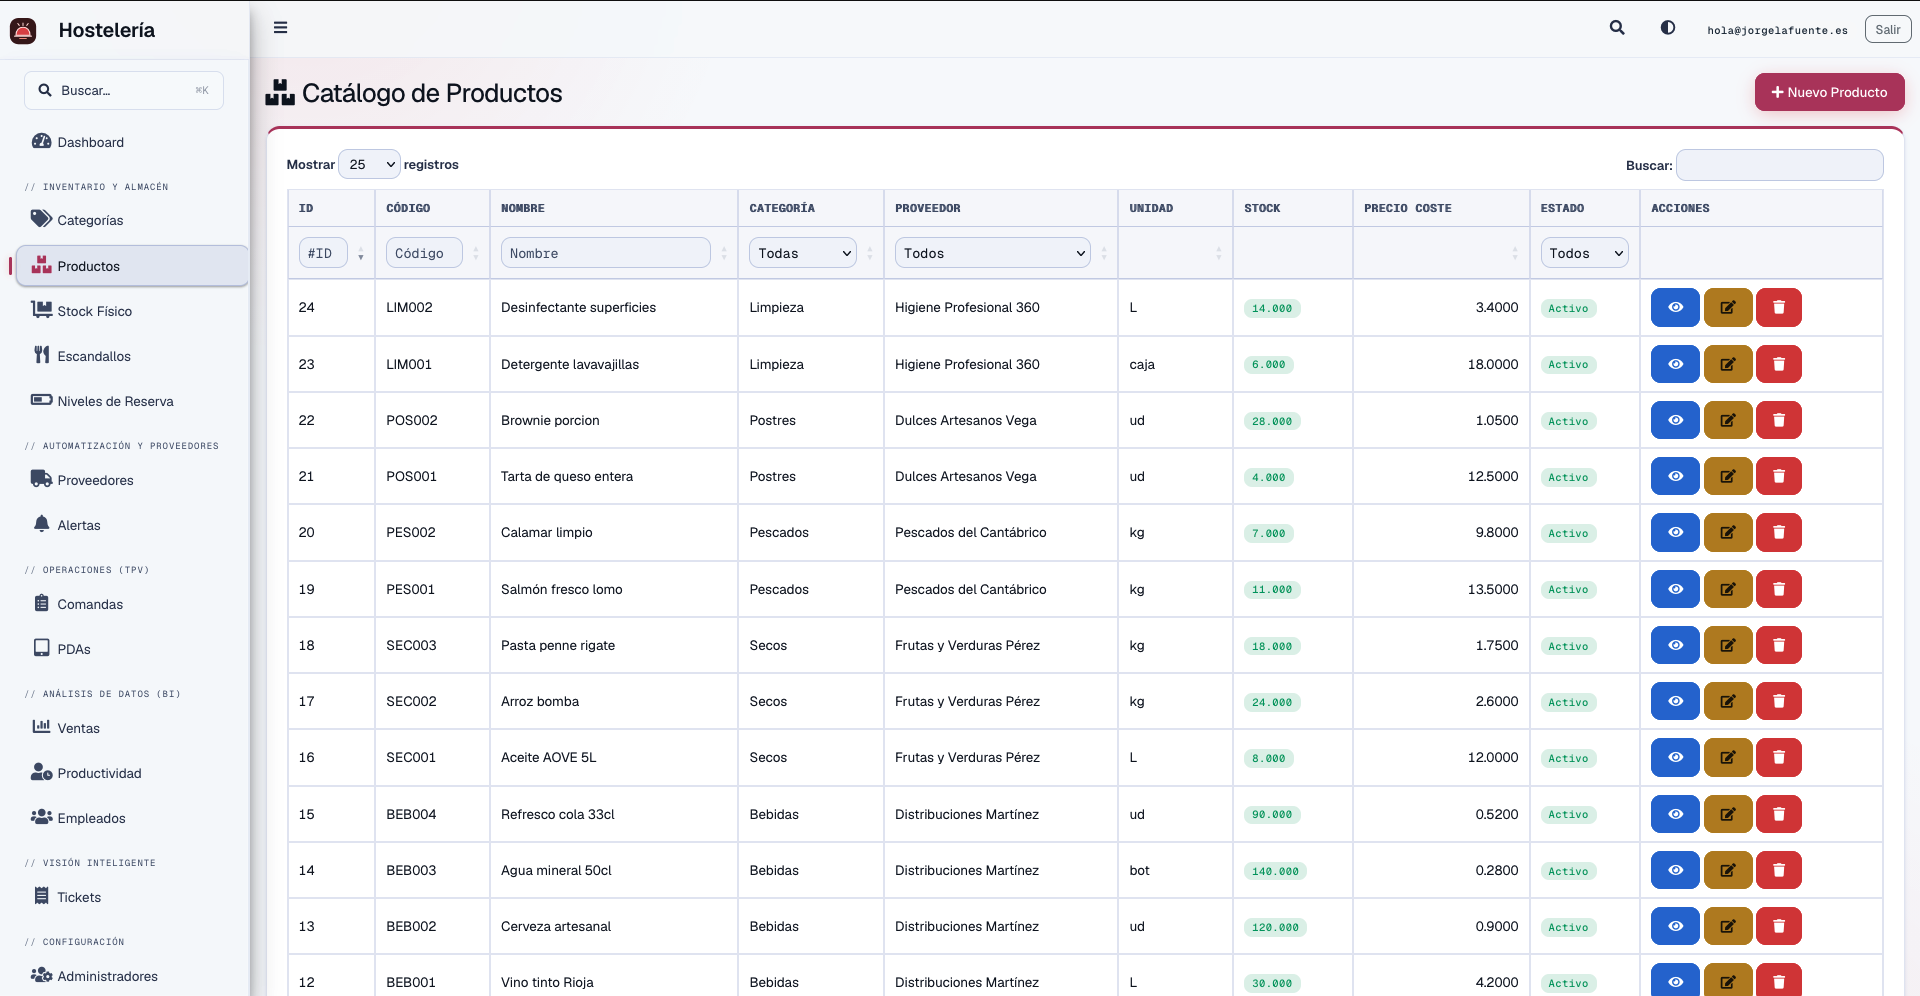Open the Proveedor filter dropdown

tap(993, 253)
